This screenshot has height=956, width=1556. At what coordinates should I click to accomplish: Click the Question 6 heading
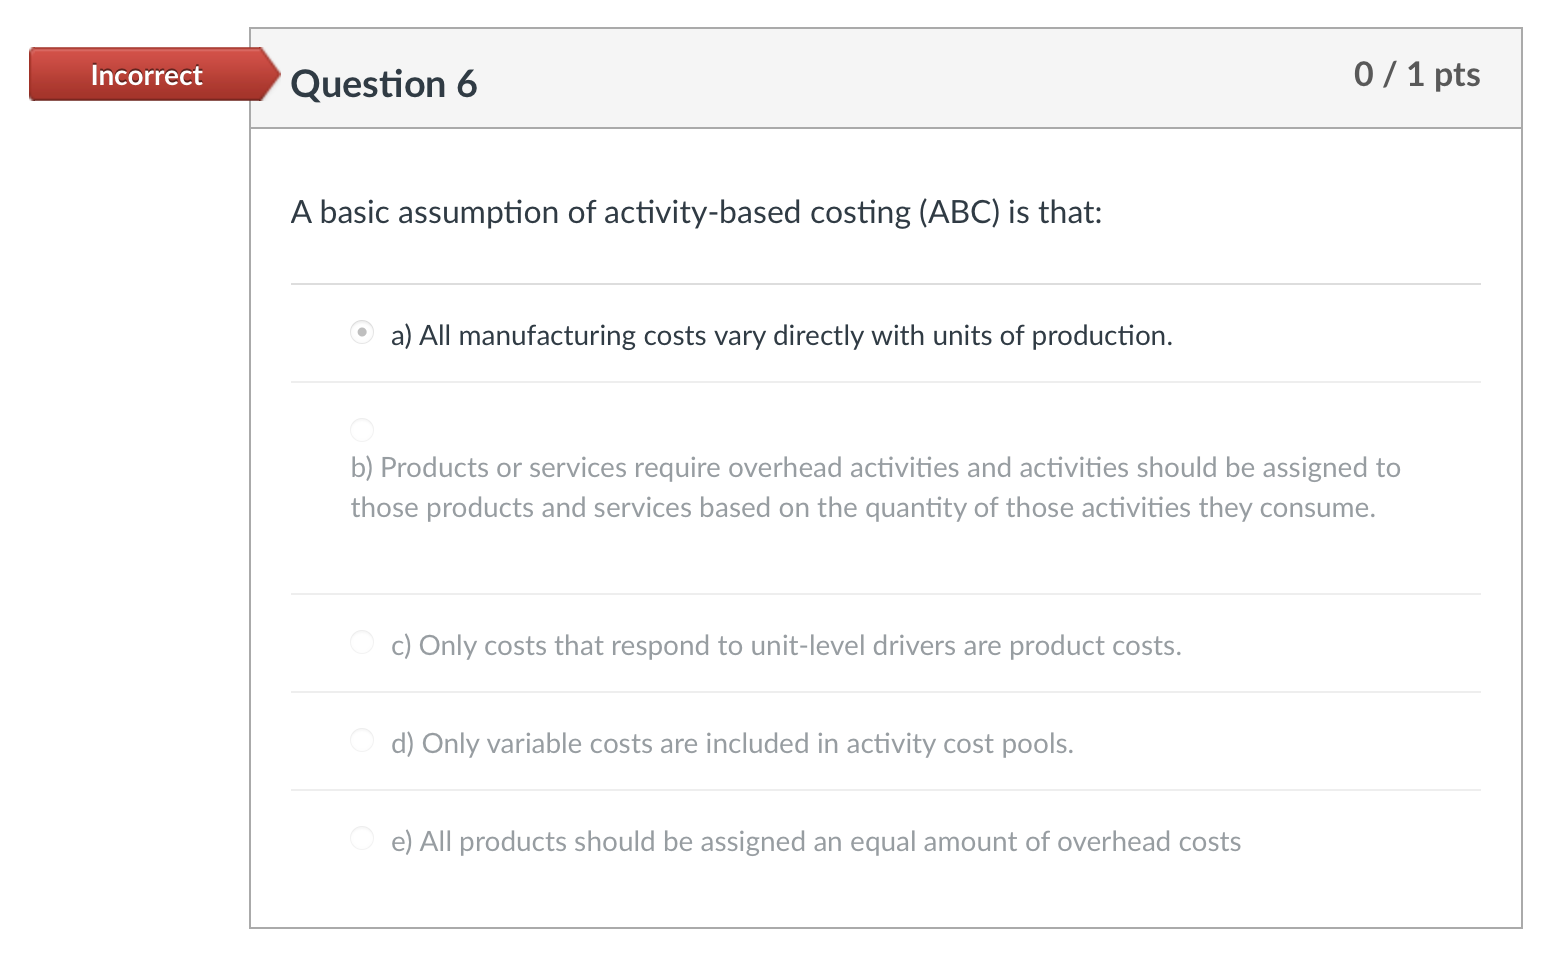click(384, 83)
